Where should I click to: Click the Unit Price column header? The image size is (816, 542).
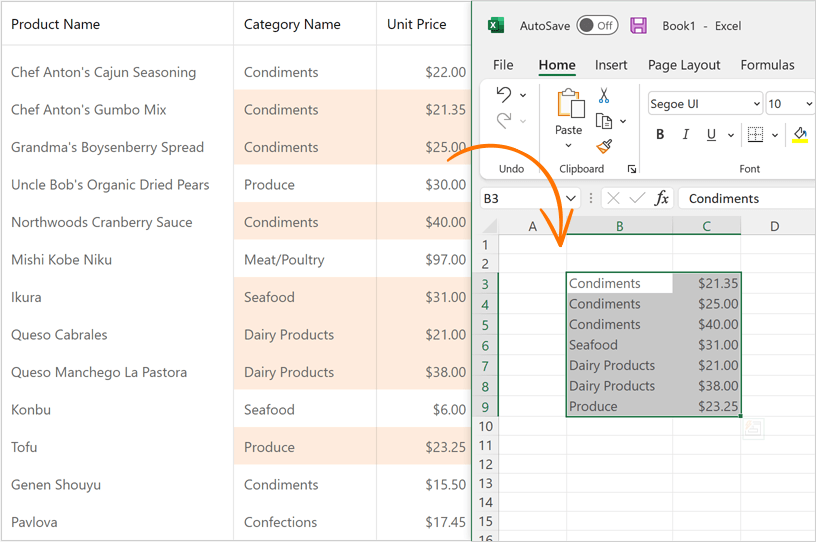(x=417, y=24)
